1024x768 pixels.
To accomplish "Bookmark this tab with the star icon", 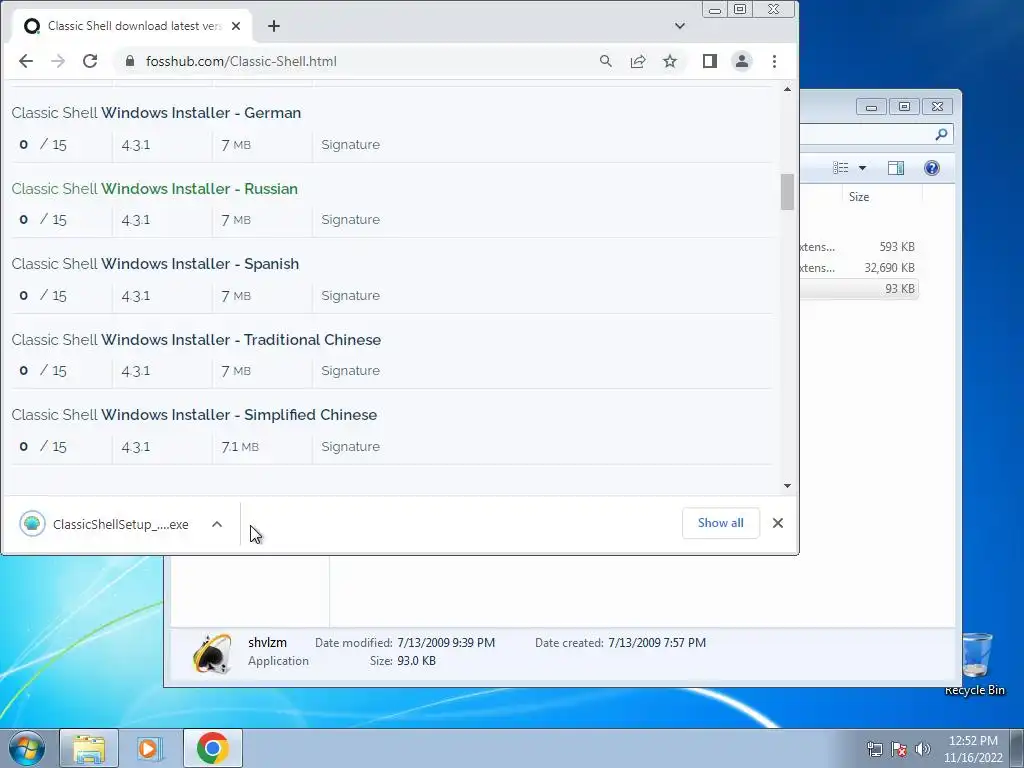I will [670, 61].
